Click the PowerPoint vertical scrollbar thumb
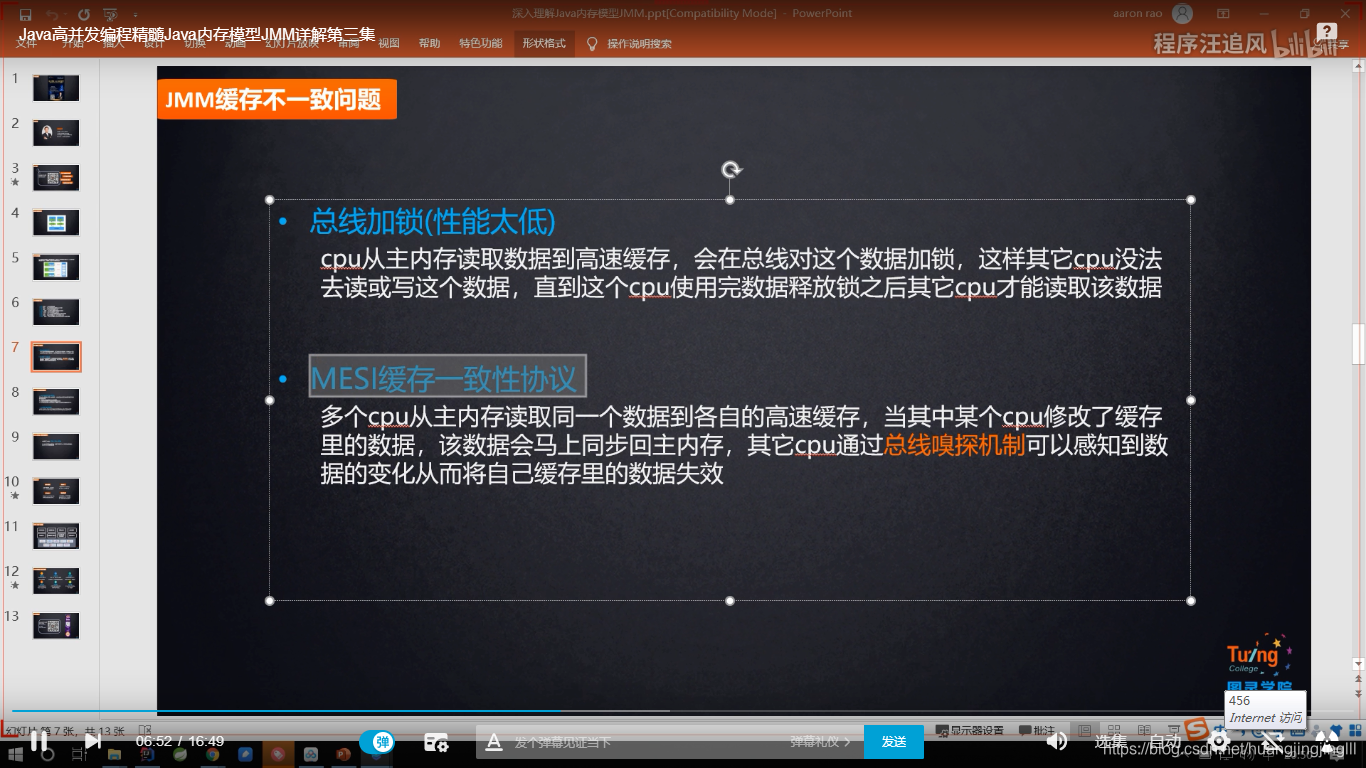Screen dimensions: 1366x768 coord(1358,344)
